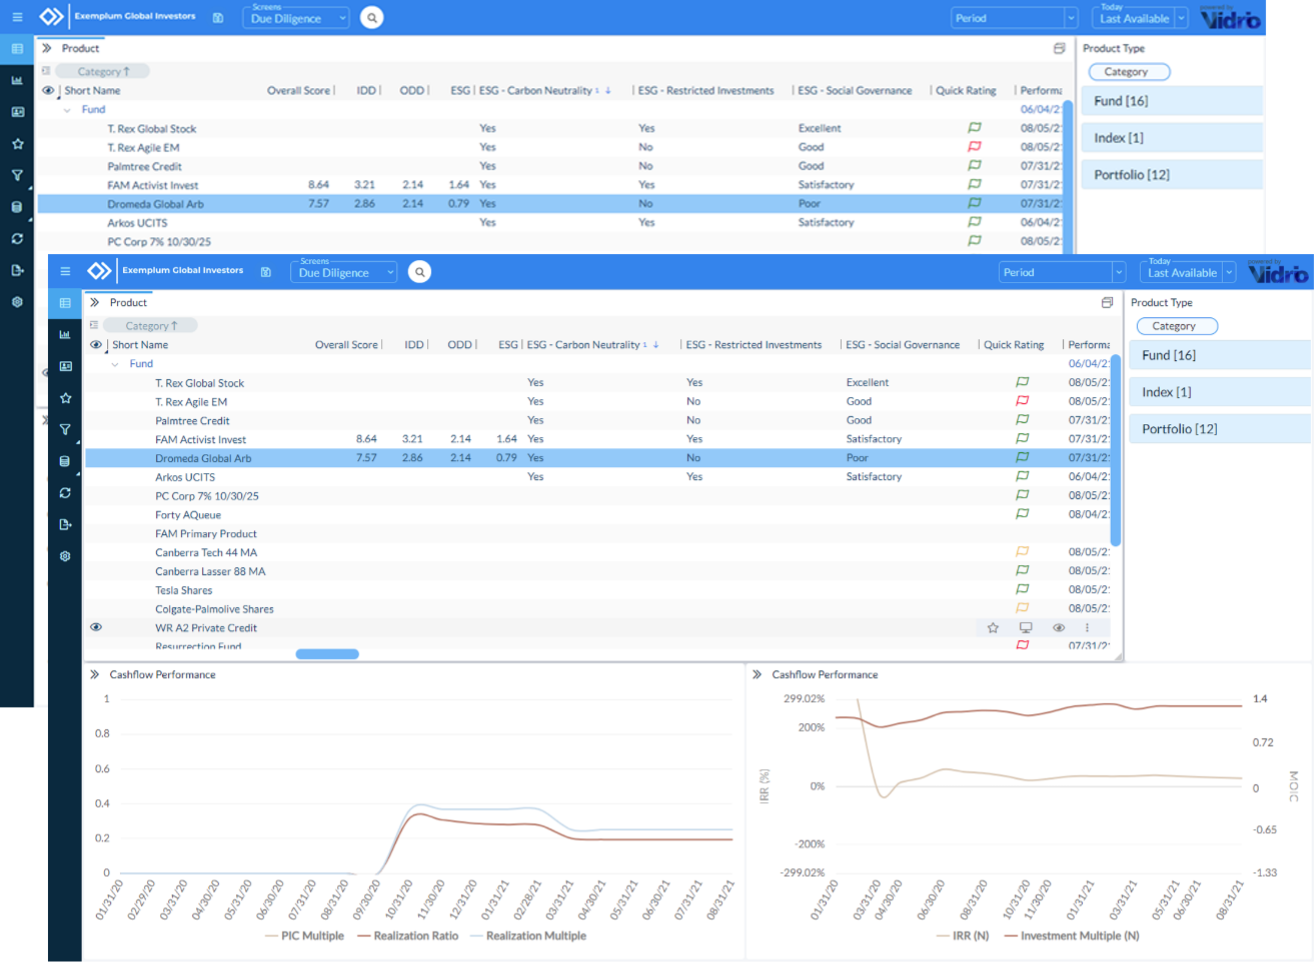The width and height of the screenshot is (1316, 965).
Task: Click the restore panel icon in back Product panel
Action: (x=1059, y=48)
